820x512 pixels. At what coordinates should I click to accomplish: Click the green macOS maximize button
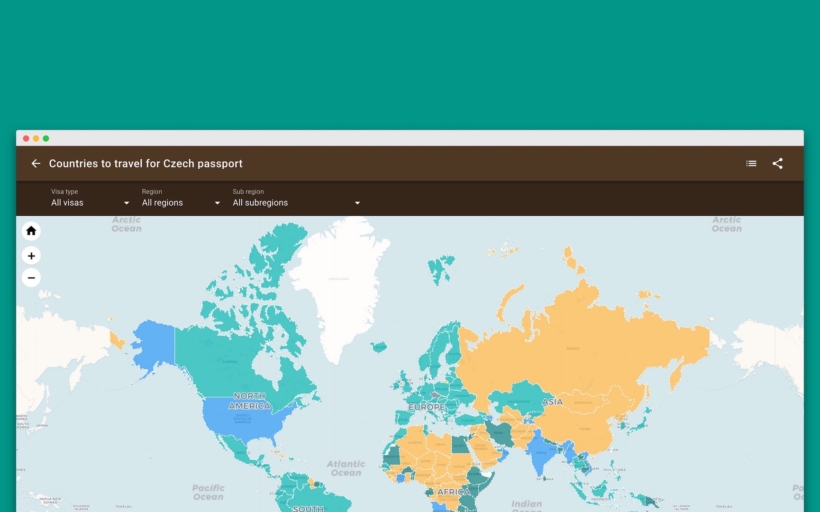(x=46, y=138)
